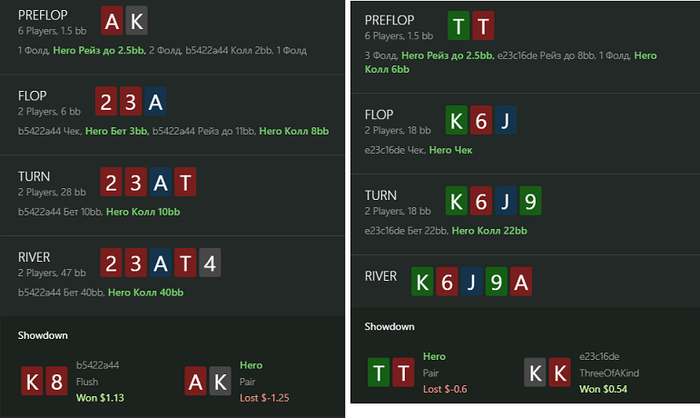Click the gray K card in left preflop hand
The image size is (700, 418).
pos(136,21)
